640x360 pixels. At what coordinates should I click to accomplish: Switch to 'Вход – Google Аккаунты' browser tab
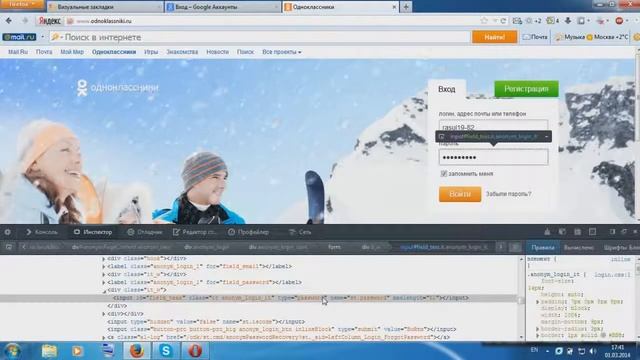pos(223,7)
